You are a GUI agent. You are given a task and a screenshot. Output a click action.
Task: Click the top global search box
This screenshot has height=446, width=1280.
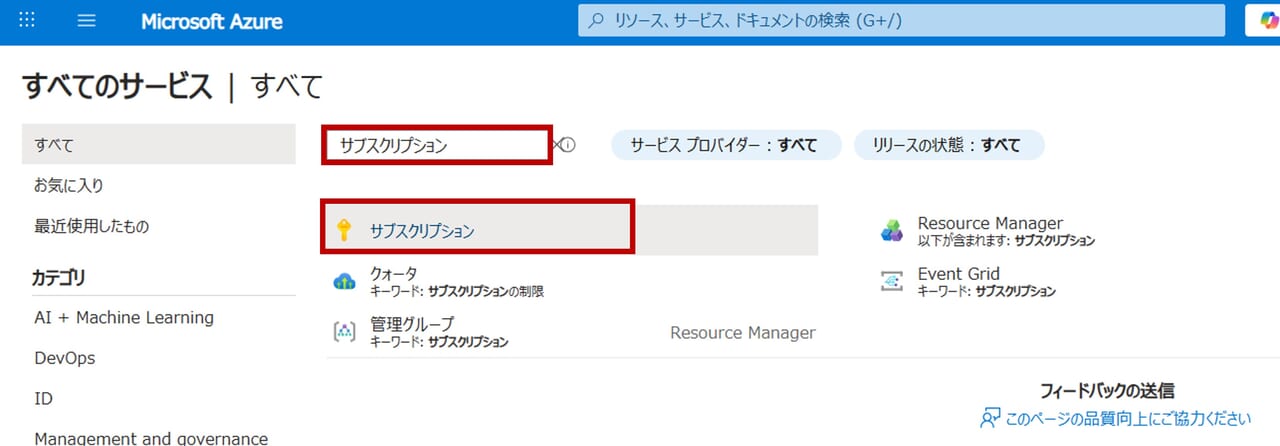point(900,21)
